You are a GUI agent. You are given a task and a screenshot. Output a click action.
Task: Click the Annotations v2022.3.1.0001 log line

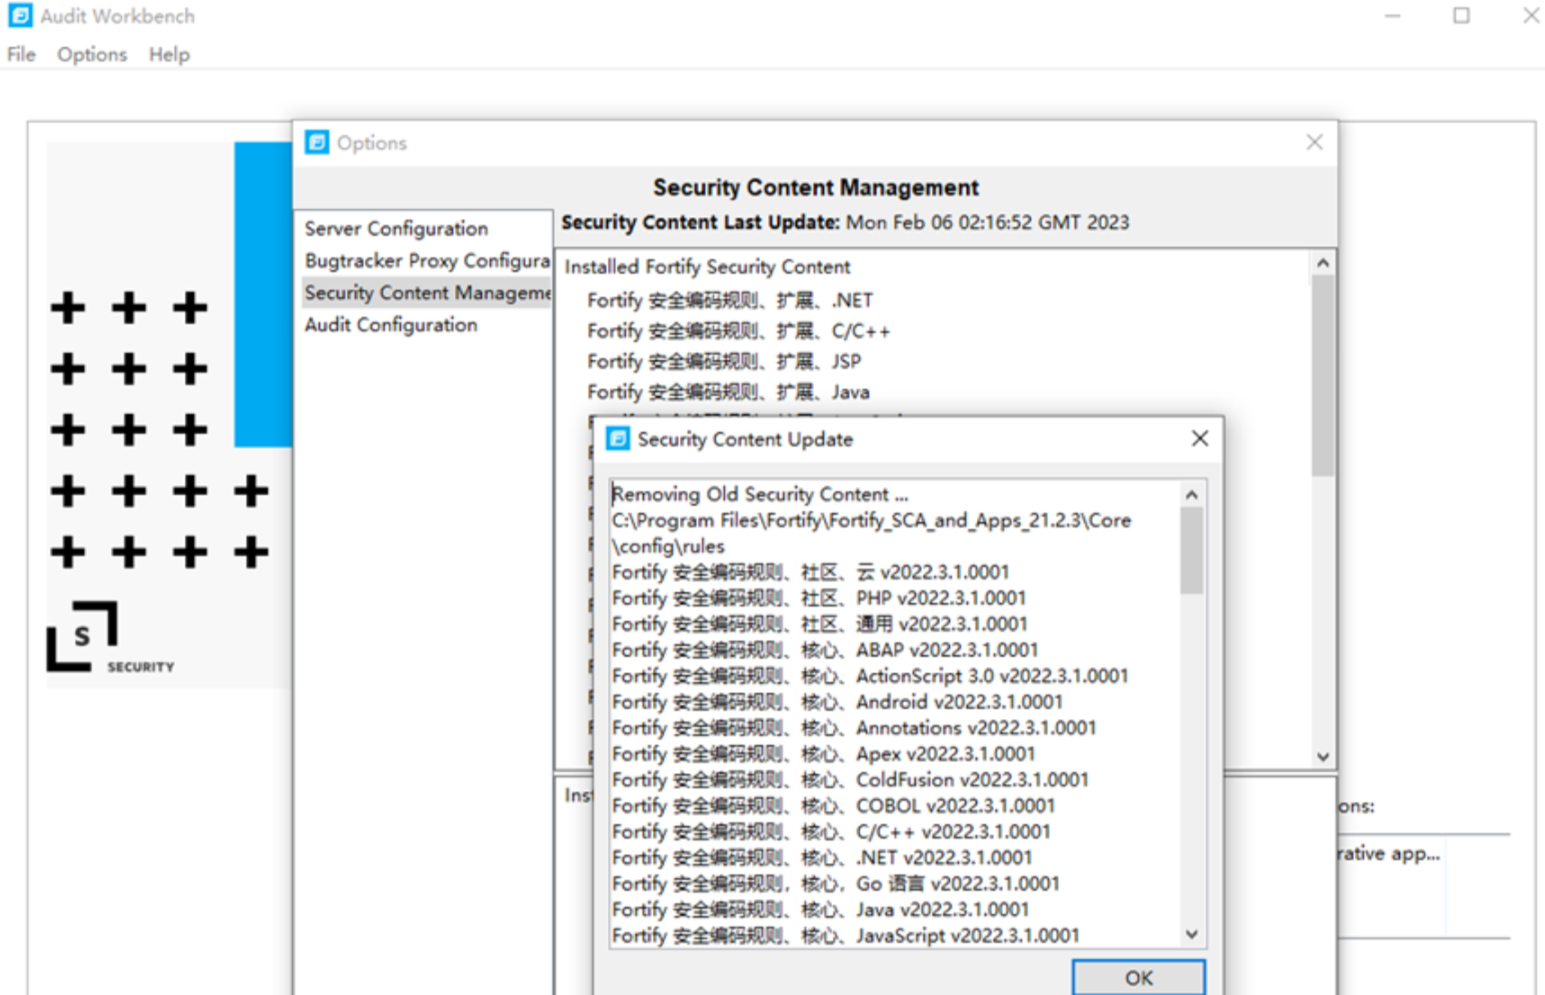(x=854, y=728)
